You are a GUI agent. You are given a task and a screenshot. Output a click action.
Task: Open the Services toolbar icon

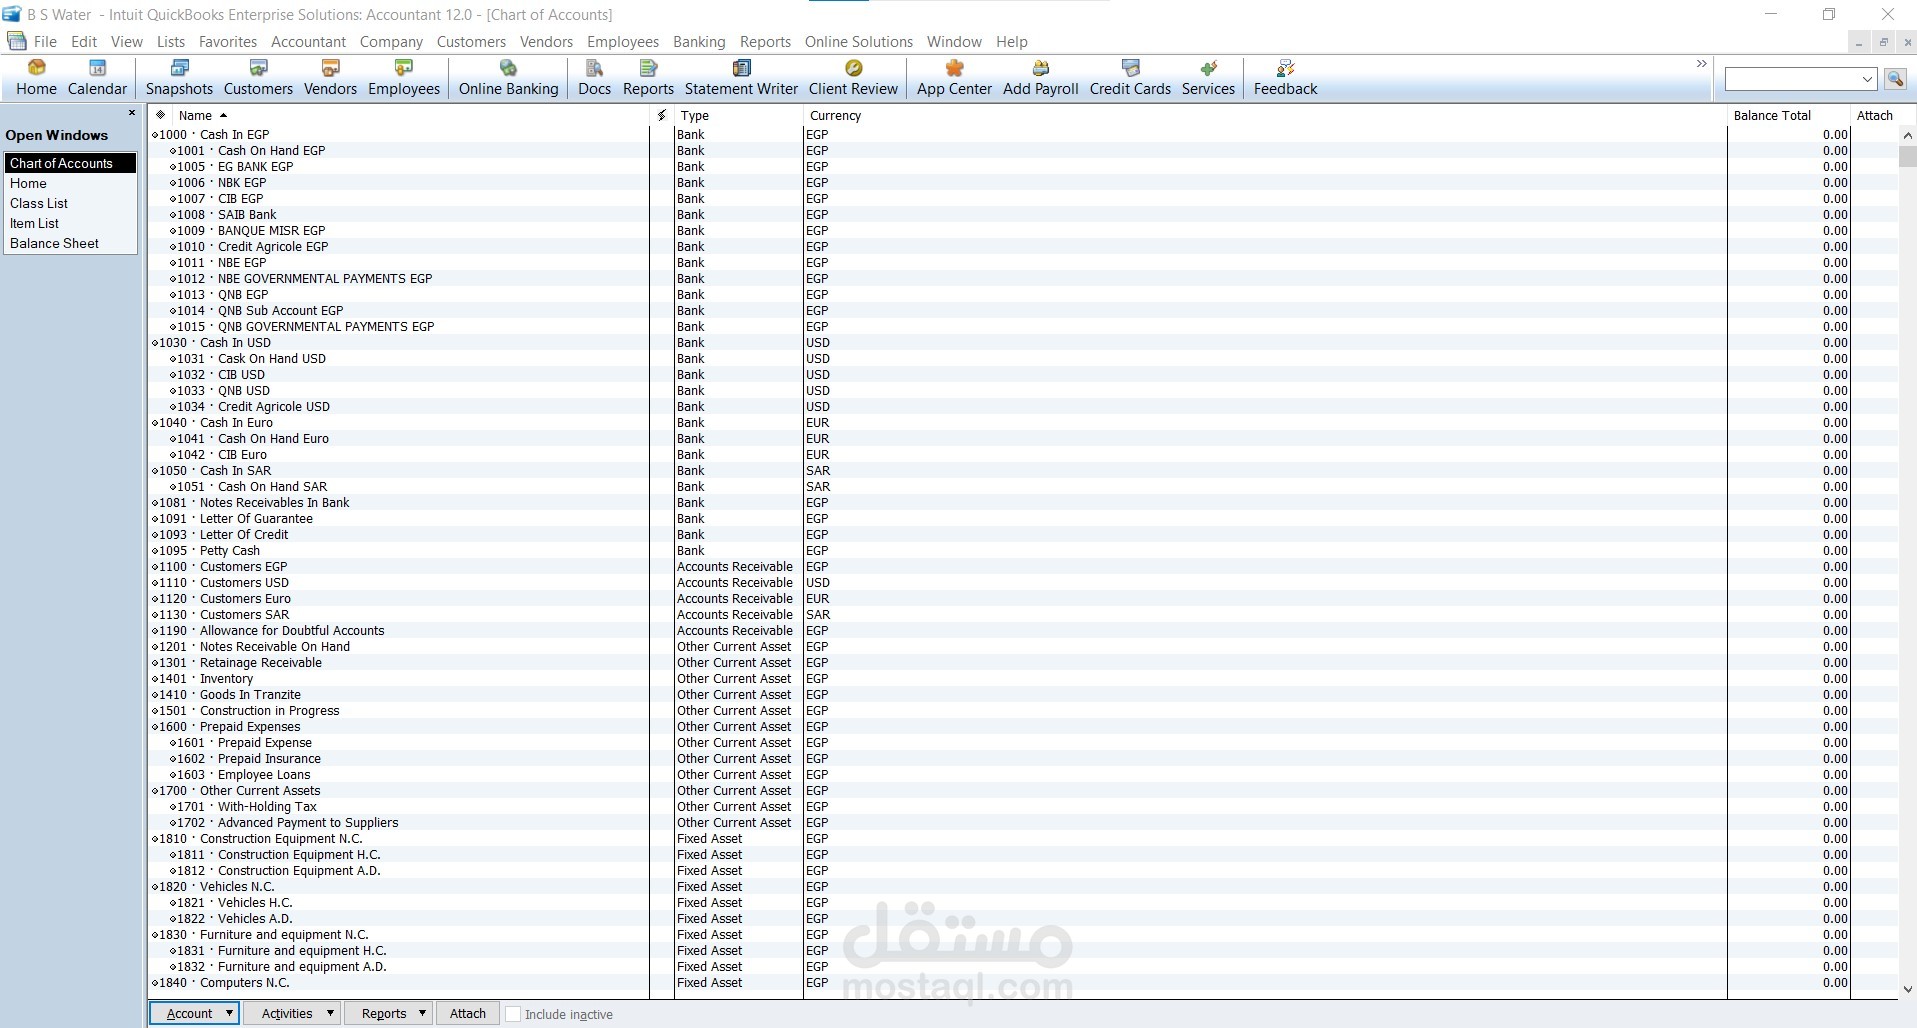[x=1208, y=78]
